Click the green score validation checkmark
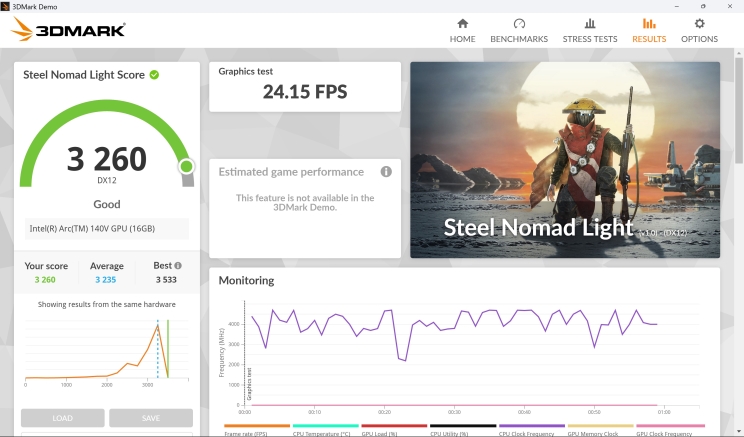 (x=155, y=75)
